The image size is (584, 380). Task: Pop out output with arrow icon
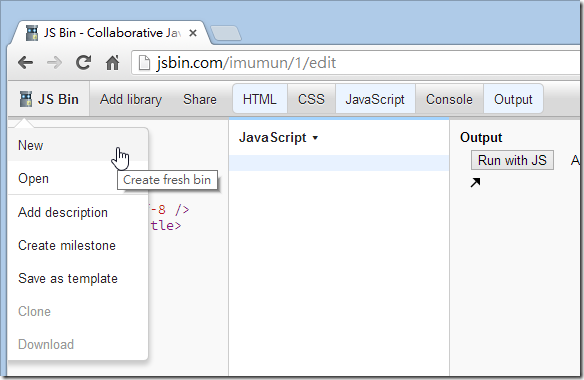(x=475, y=183)
